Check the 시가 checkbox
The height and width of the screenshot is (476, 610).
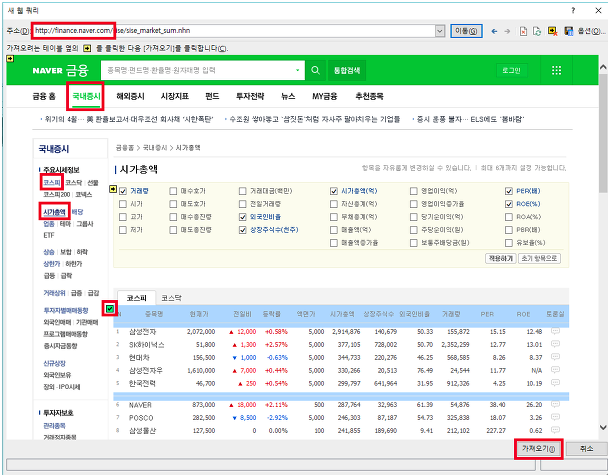pyautogui.click(x=123, y=204)
